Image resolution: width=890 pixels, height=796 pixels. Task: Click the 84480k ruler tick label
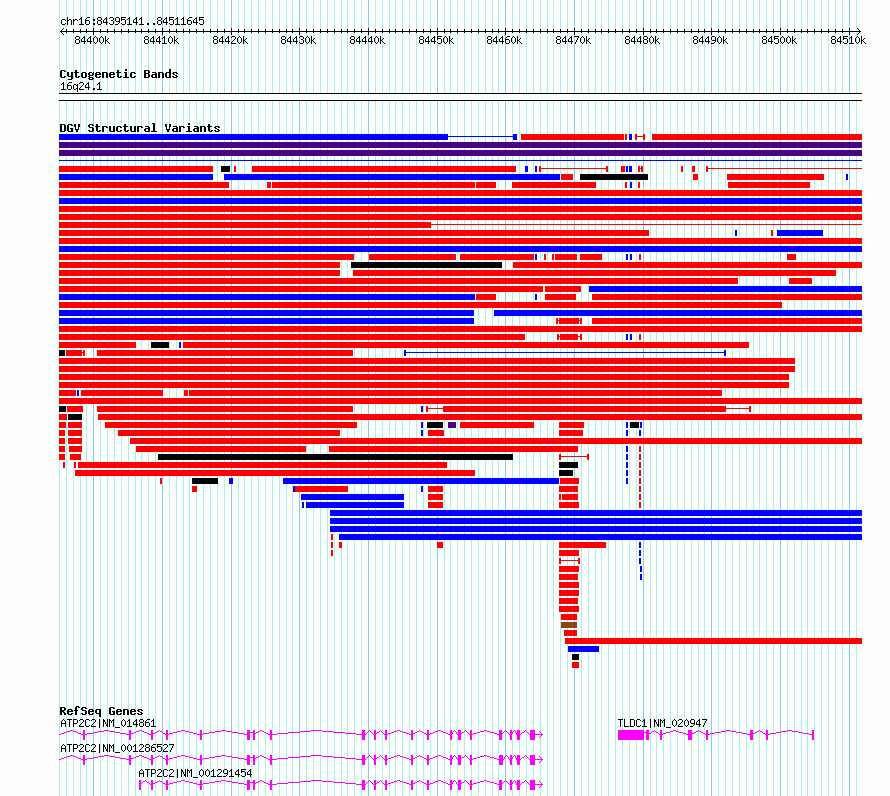pyautogui.click(x=642, y=40)
